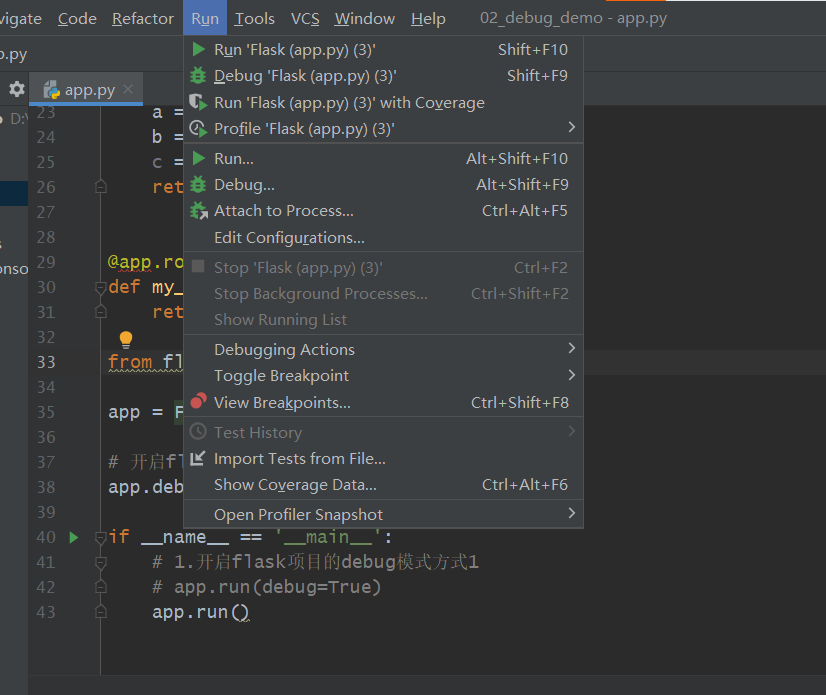Click the Profile 'Flask (app.py) (3)' clock icon
826x695 pixels.
tap(198, 129)
